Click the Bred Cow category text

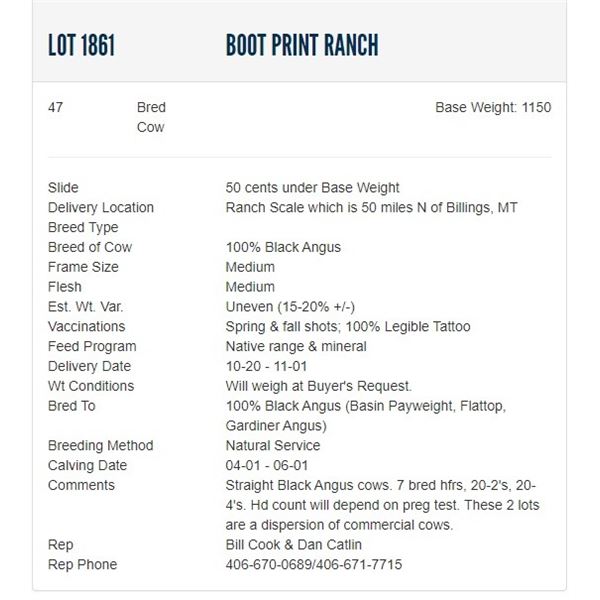point(151,117)
